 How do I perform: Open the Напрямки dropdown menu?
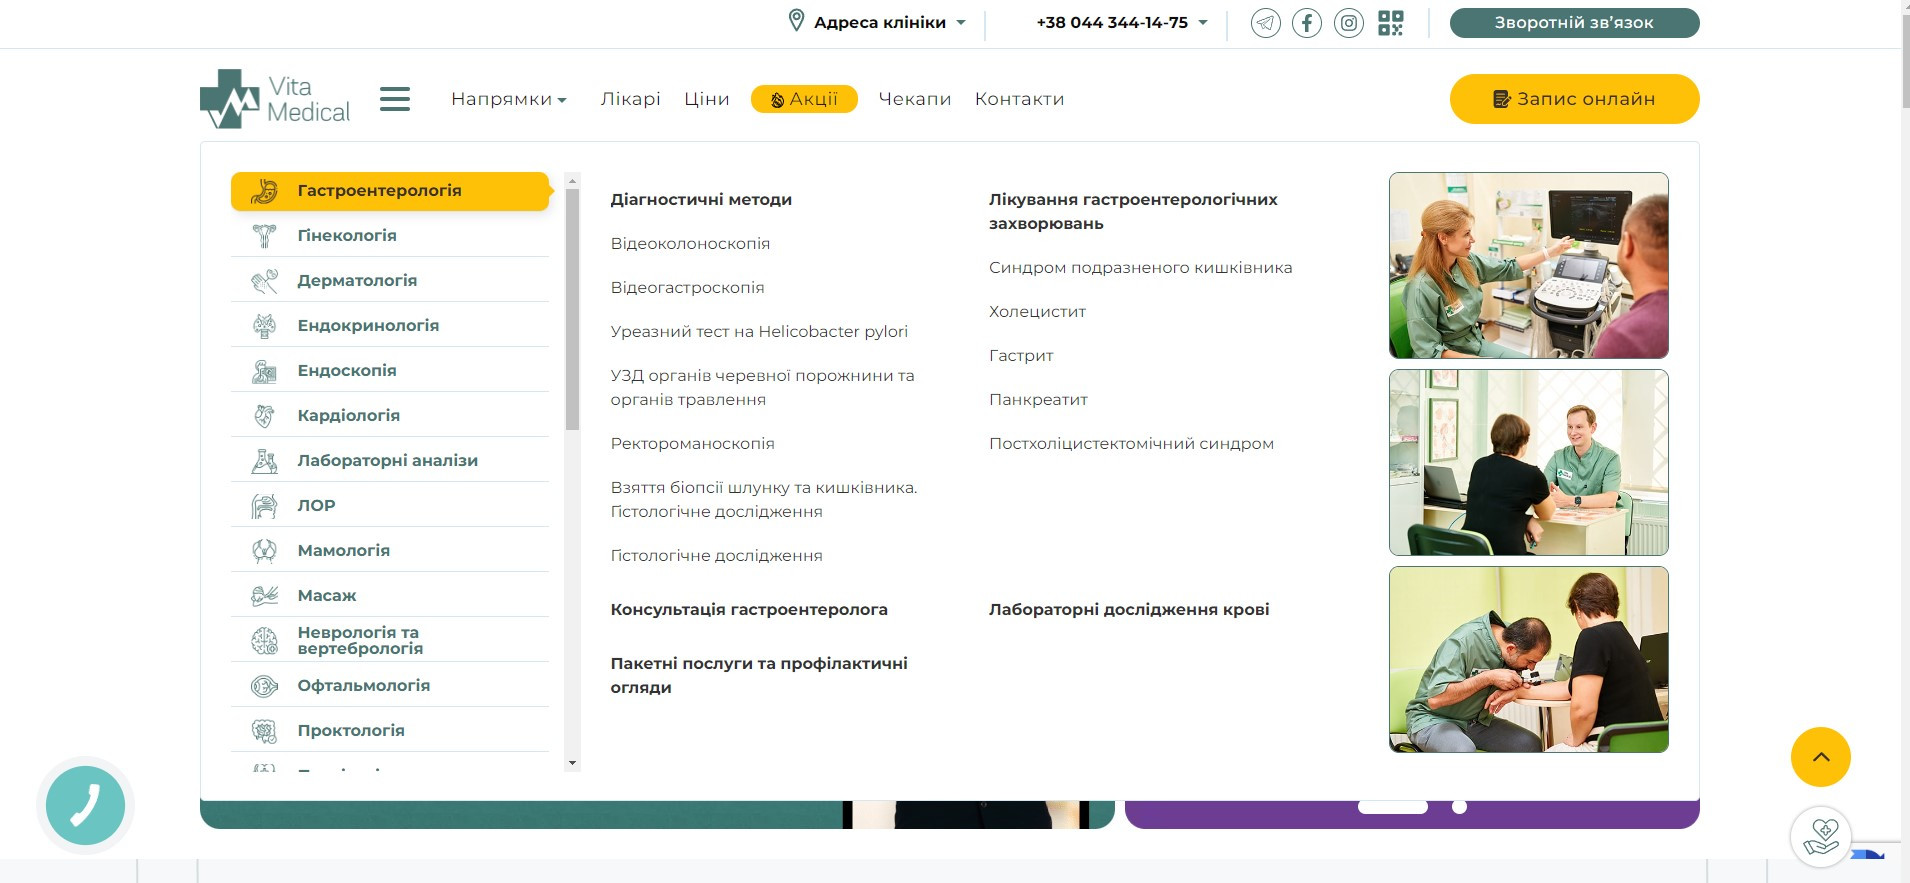(x=508, y=99)
